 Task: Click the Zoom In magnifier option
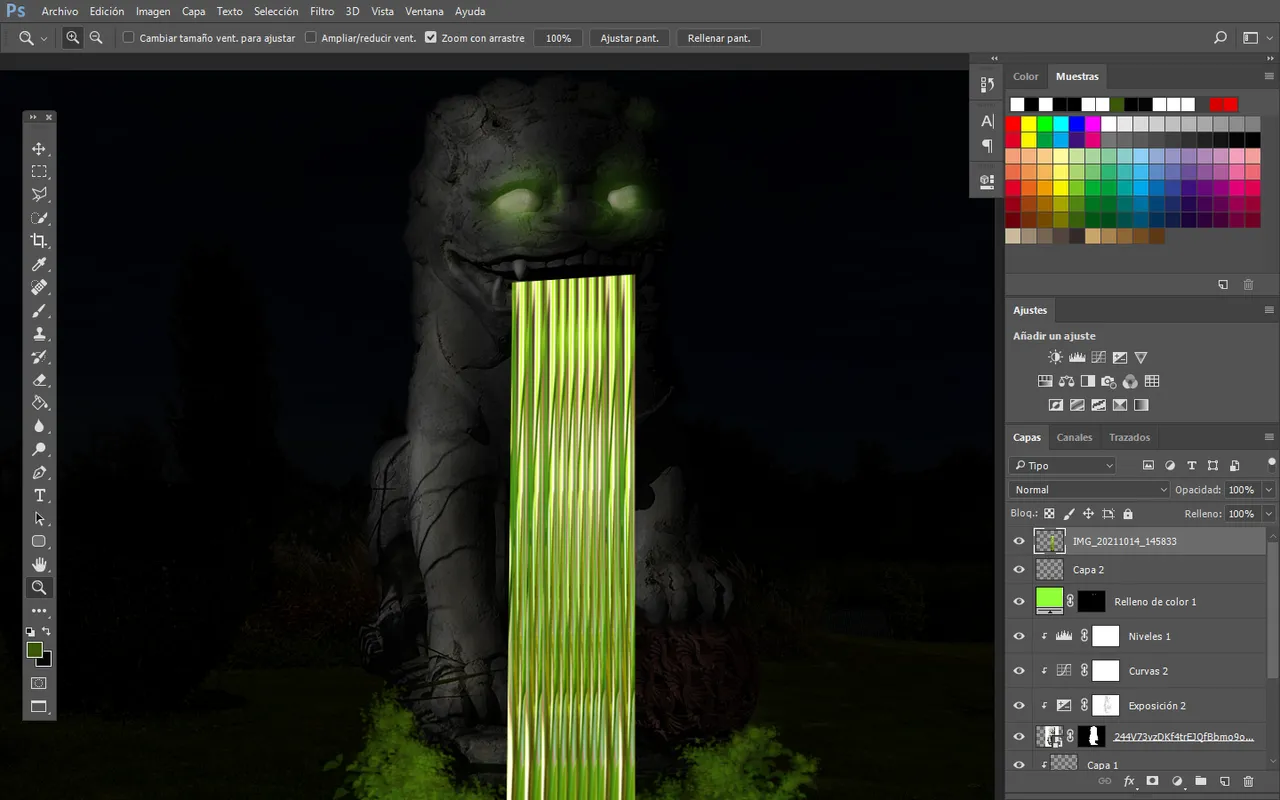(x=73, y=38)
